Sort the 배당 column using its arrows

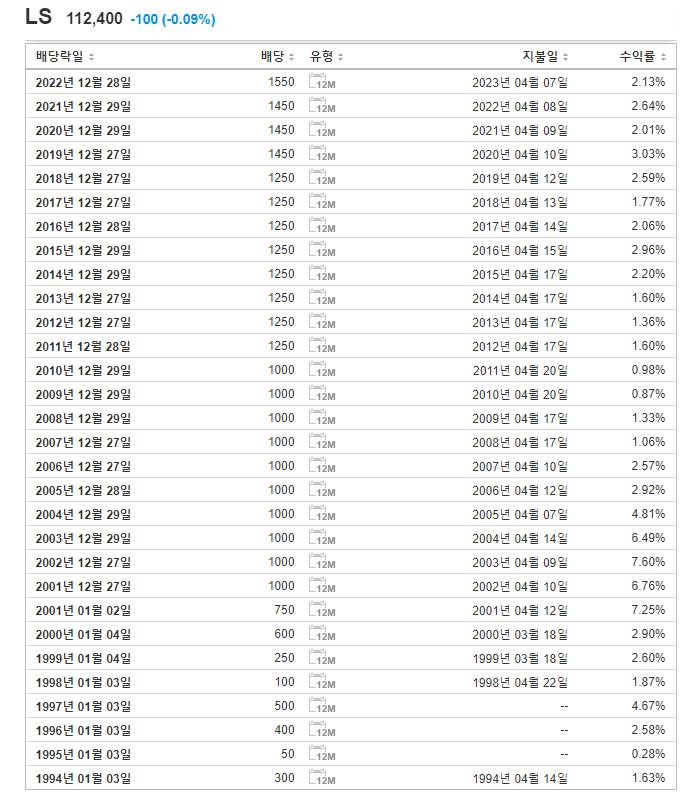pos(291,57)
